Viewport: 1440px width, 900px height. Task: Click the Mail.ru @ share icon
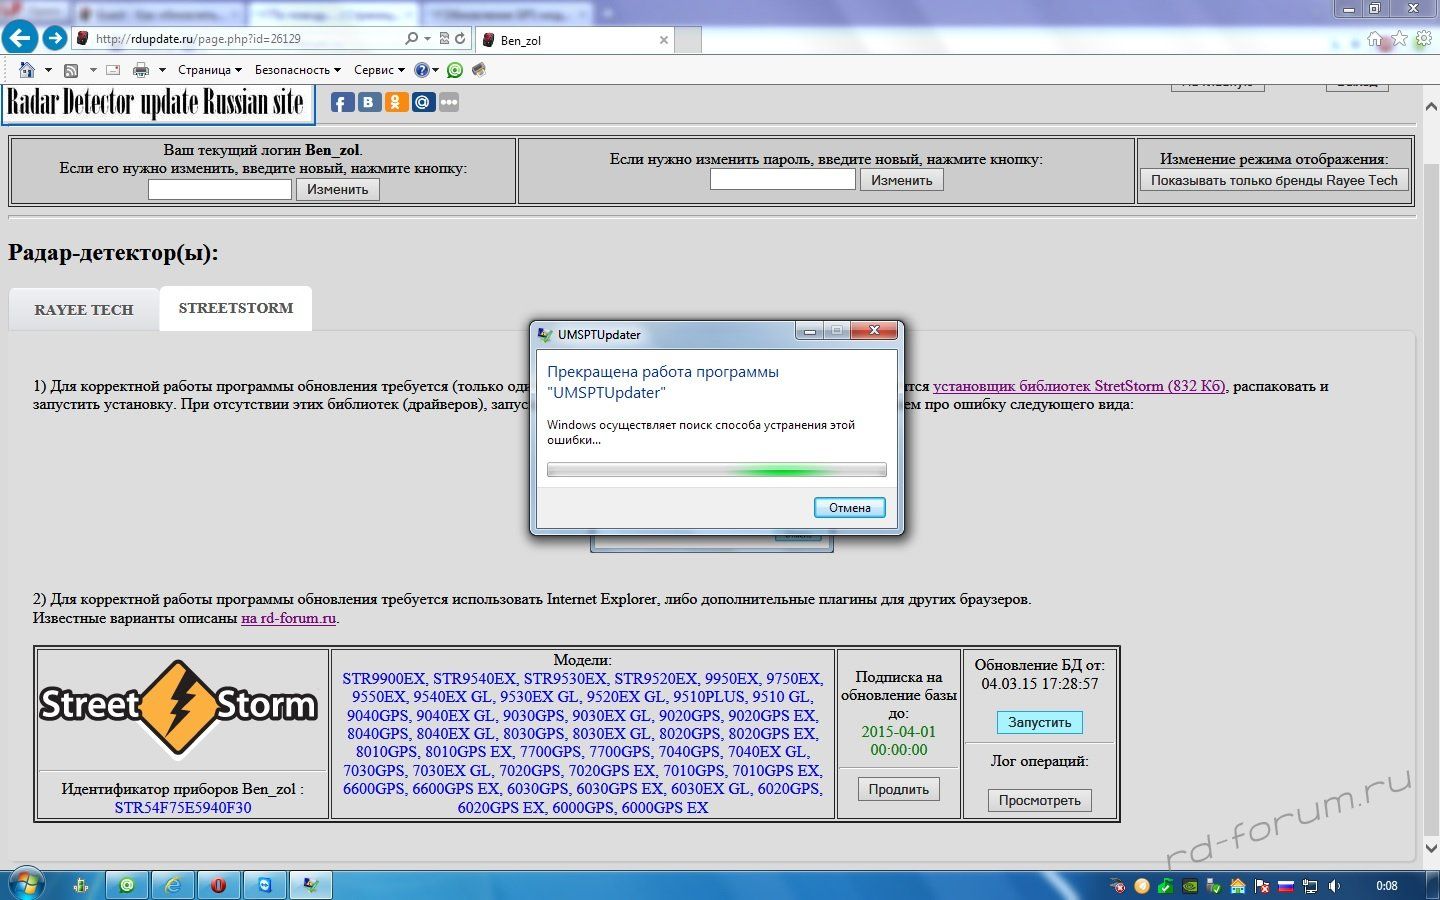[x=423, y=102]
